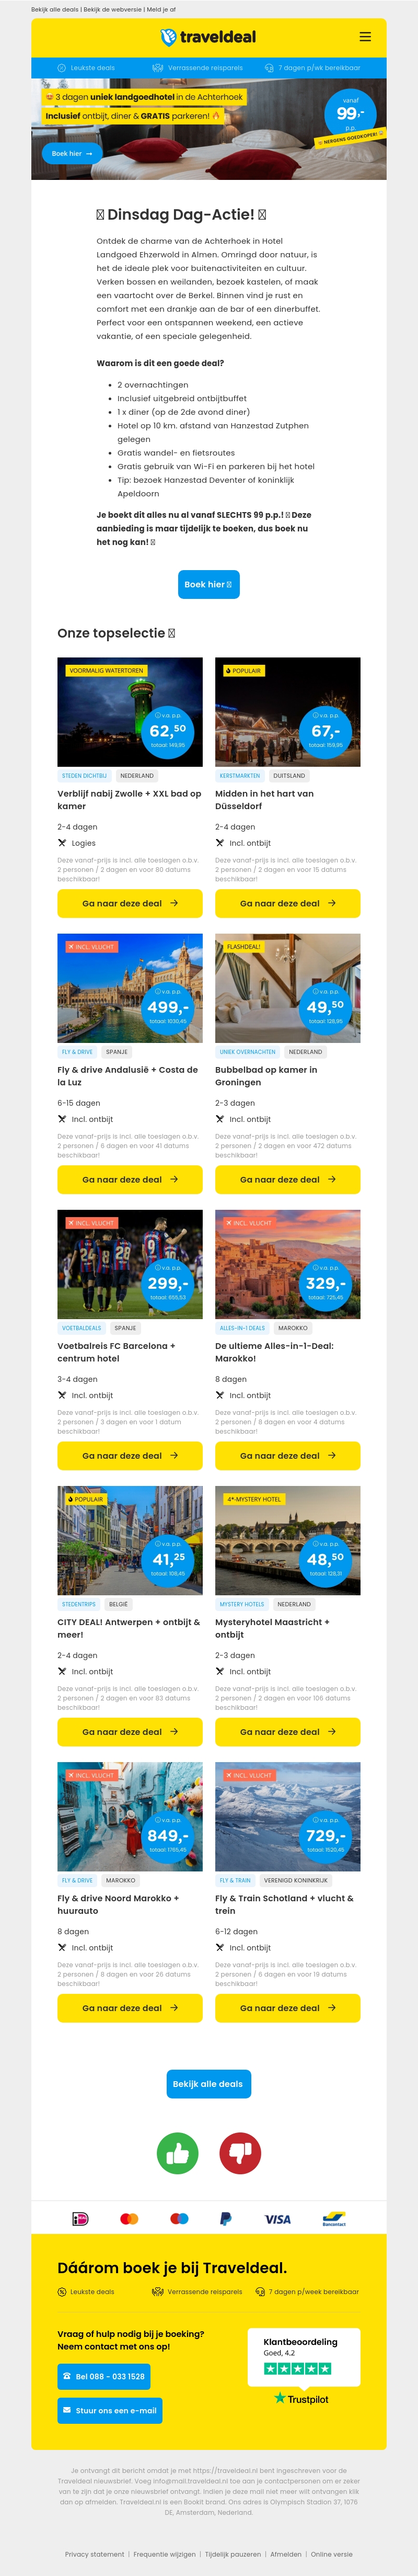The width and height of the screenshot is (418, 2576).
Task: Click the VISA payment icon
Action: (x=277, y=2217)
